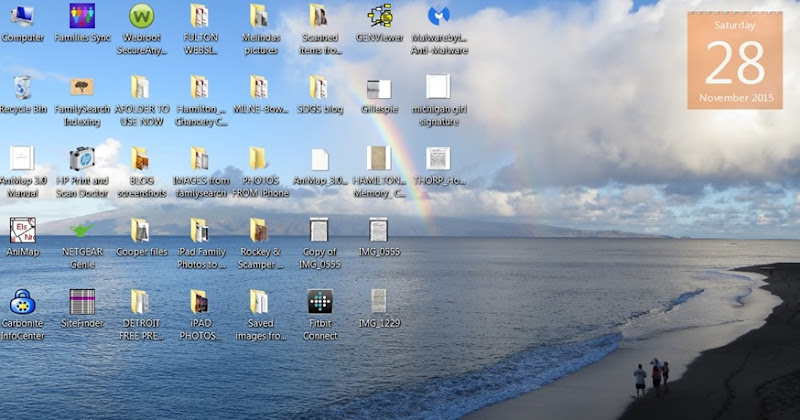Viewport: 800px width, 420px height.
Task: Select Copy of IMG_0555 file
Action: pos(320,243)
